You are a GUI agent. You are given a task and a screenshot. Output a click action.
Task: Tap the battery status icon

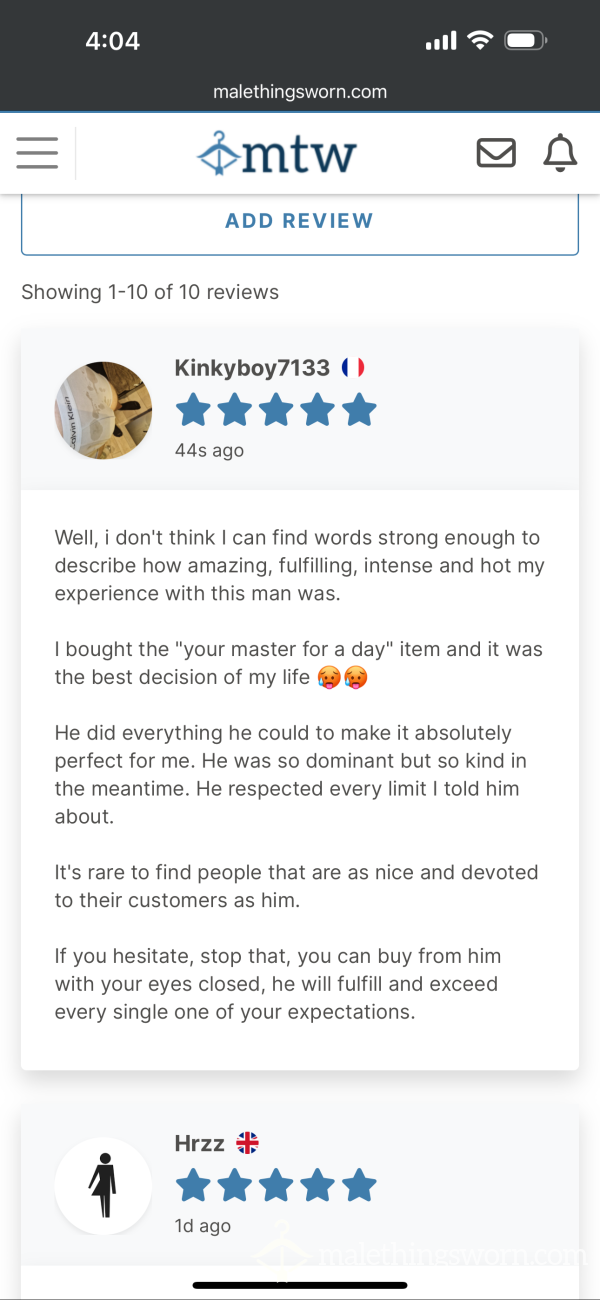tap(525, 41)
